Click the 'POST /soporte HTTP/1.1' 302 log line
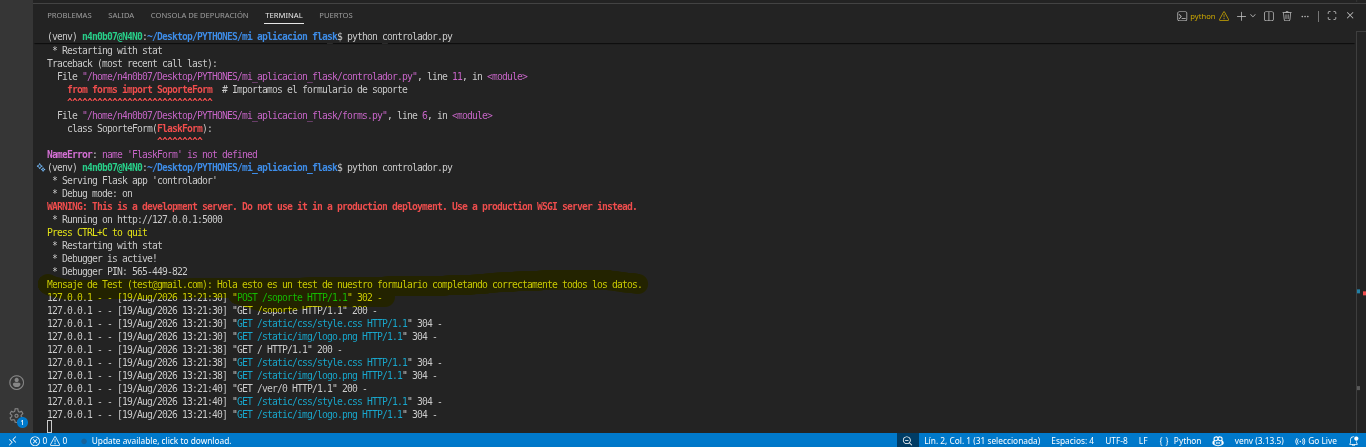1366x447 pixels. (x=214, y=297)
